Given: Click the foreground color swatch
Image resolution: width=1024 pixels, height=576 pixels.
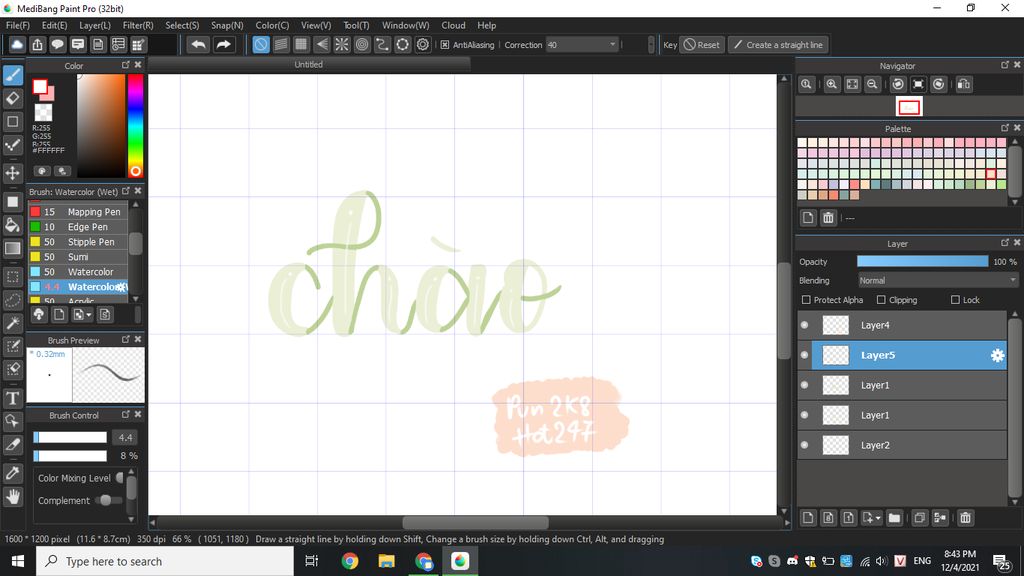Looking at the screenshot, I should (x=40, y=86).
